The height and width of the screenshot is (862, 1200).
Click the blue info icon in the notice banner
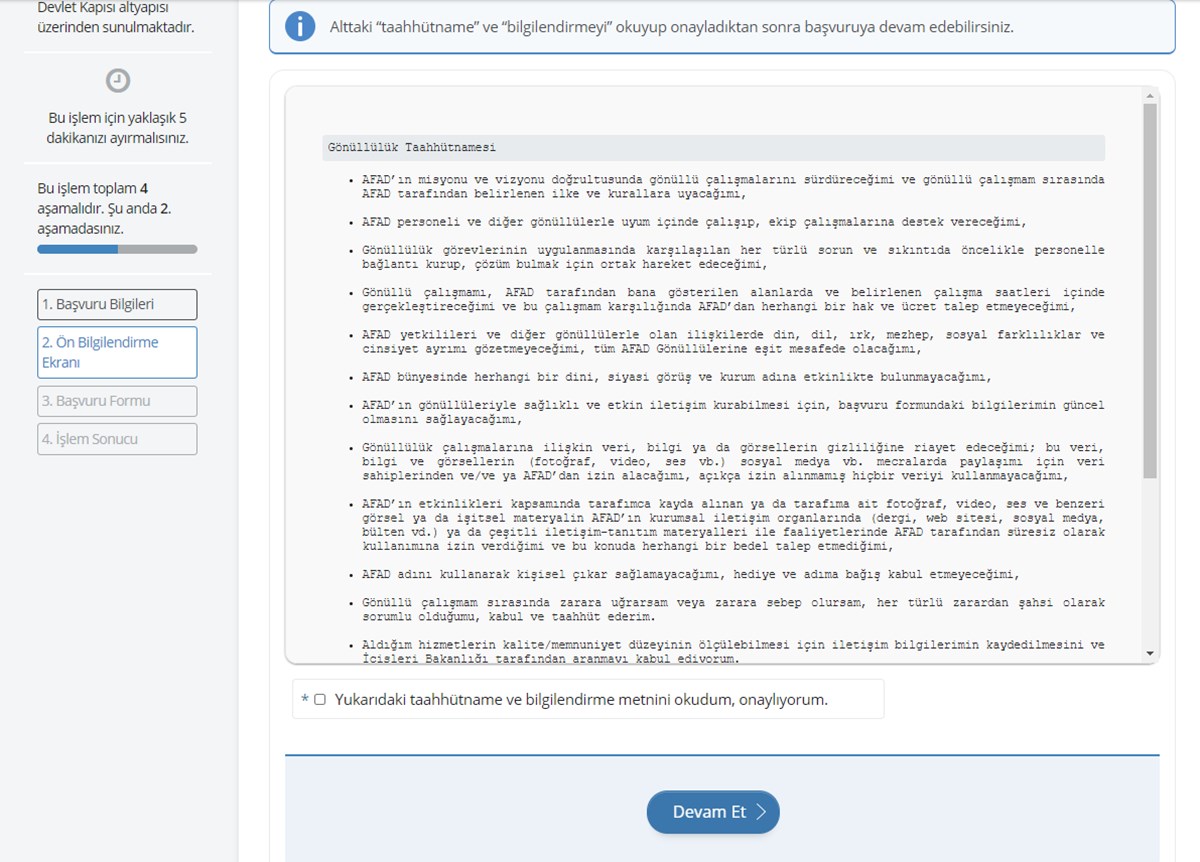pyautogui.click(x=300, y=26)
